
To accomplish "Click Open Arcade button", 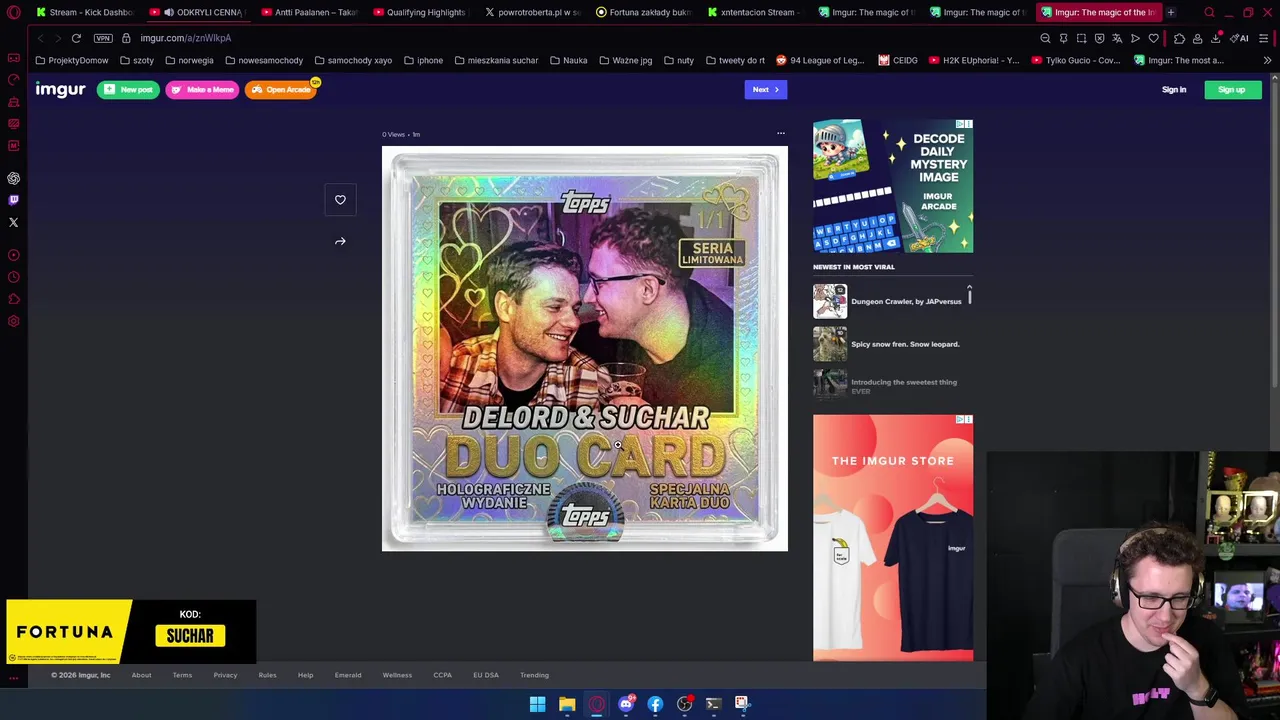I will [281, 90].
